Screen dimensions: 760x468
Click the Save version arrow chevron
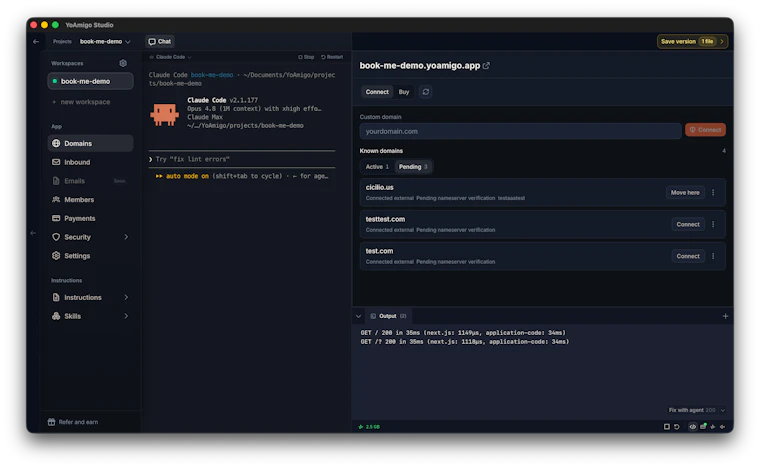tap(722, 42)
